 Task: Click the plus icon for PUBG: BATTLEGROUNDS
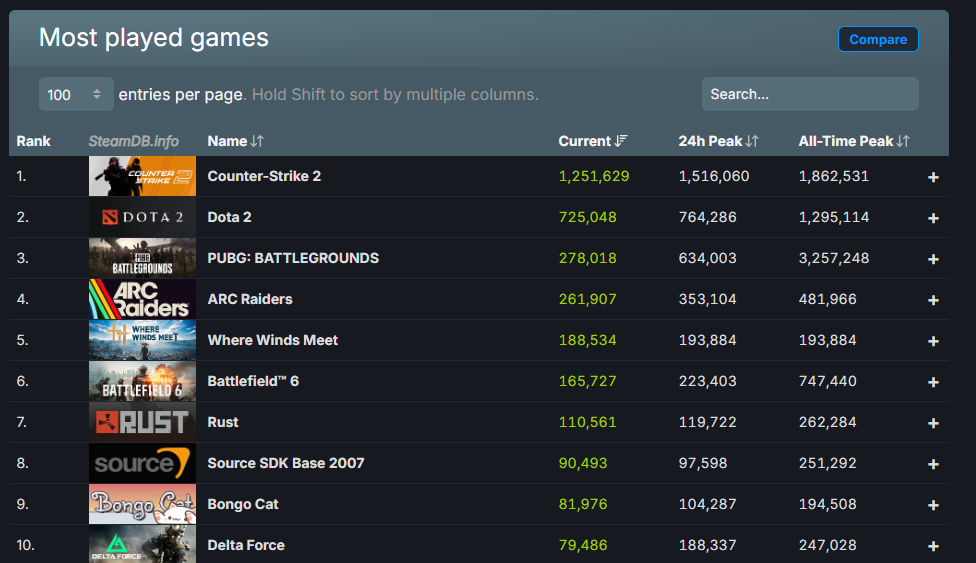click(933, 259)
